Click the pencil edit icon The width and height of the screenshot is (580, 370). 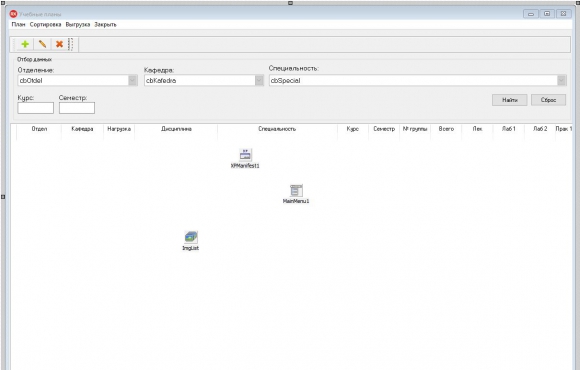point(42,44)
